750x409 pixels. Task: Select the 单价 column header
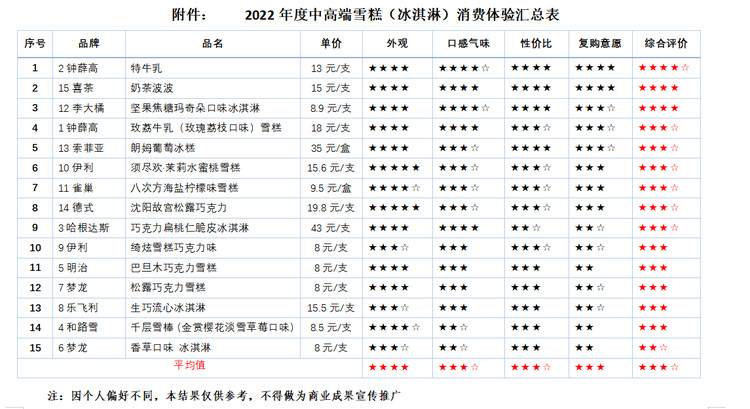(331, 44)
